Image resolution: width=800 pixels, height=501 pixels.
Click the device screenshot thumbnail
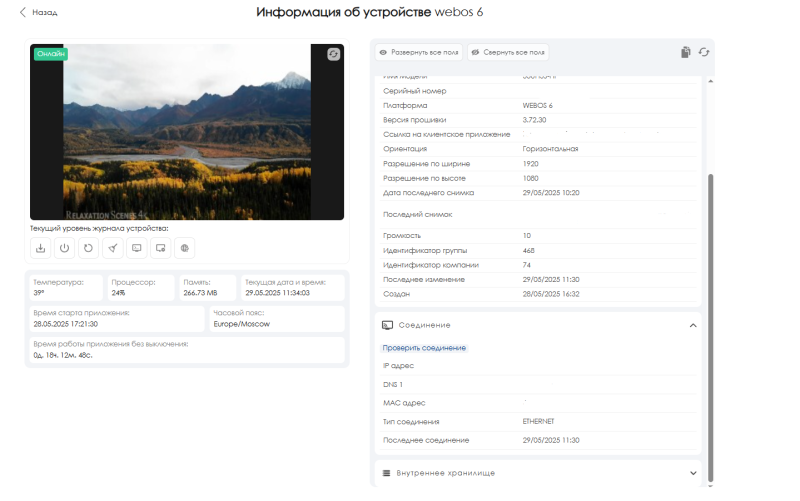(187, 131)
